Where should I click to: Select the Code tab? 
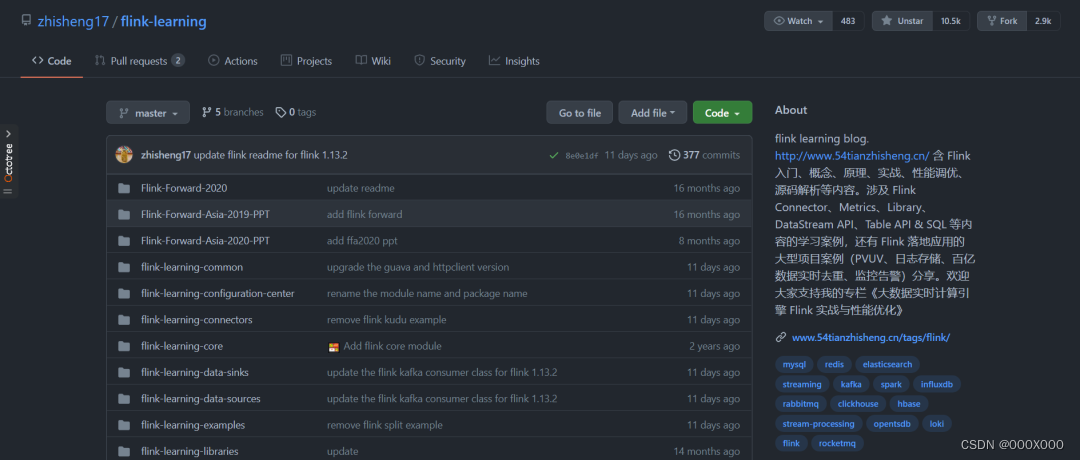(x=52, y=61)
